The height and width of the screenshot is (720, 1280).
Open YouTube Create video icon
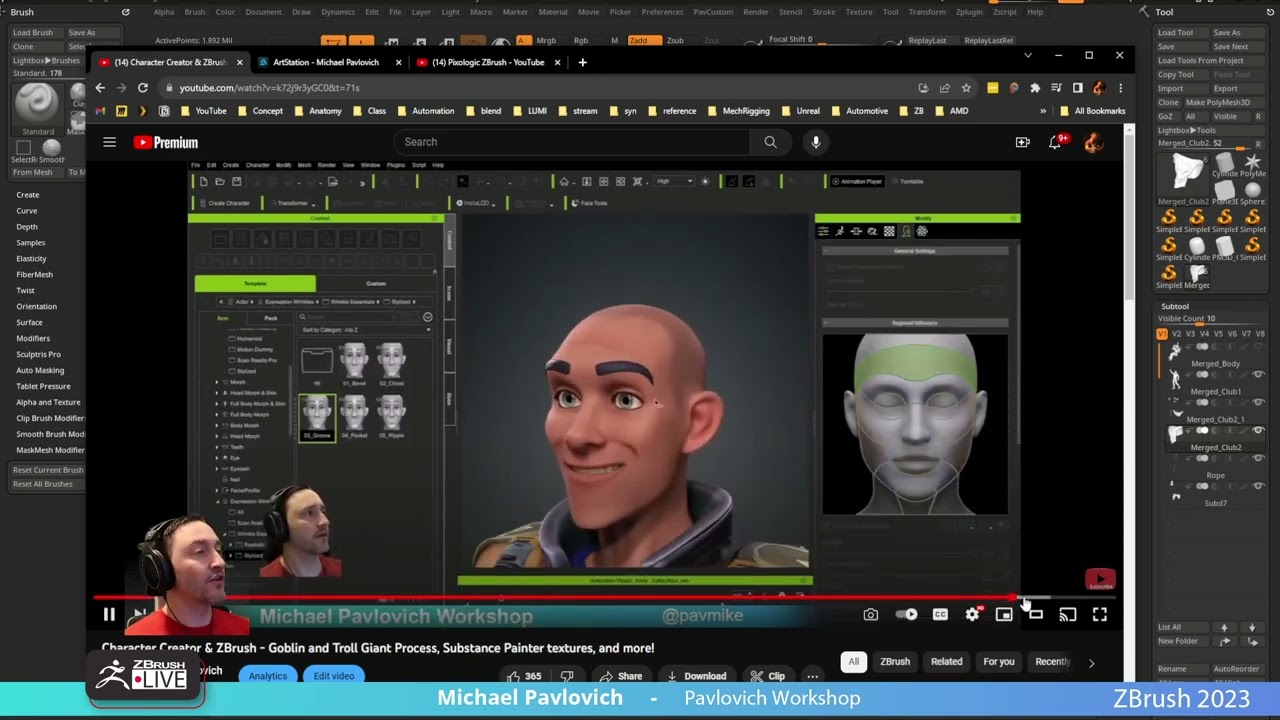click(1022, 142)
